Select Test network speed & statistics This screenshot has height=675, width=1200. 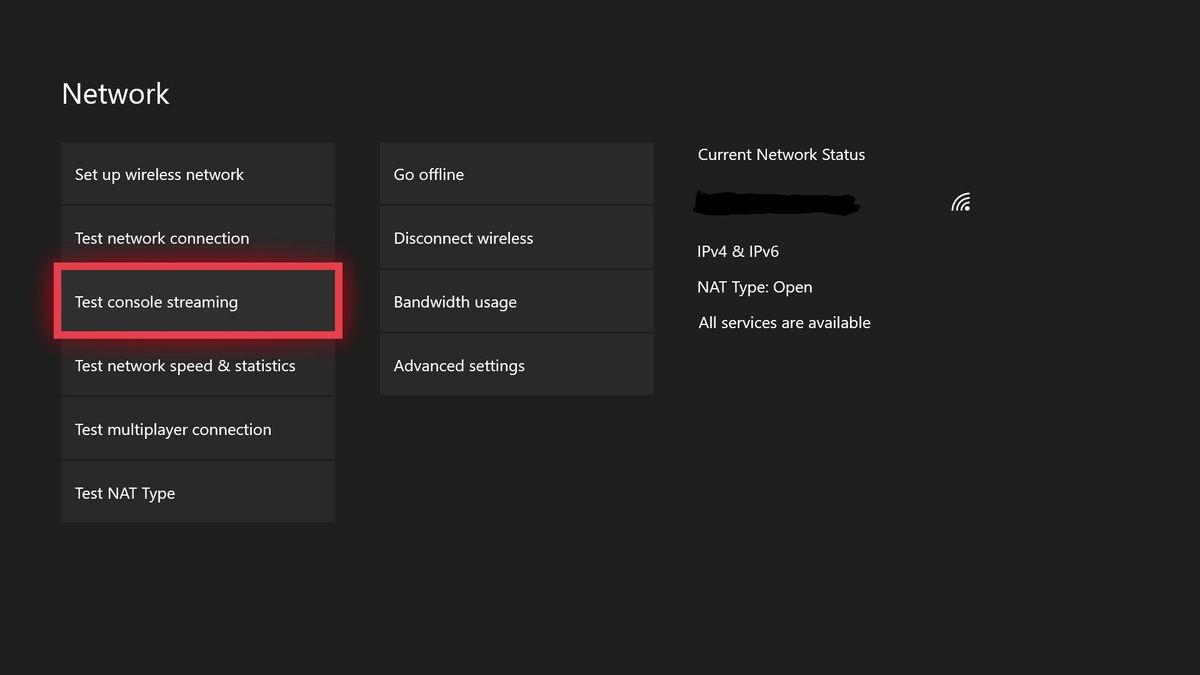(197, 365)
